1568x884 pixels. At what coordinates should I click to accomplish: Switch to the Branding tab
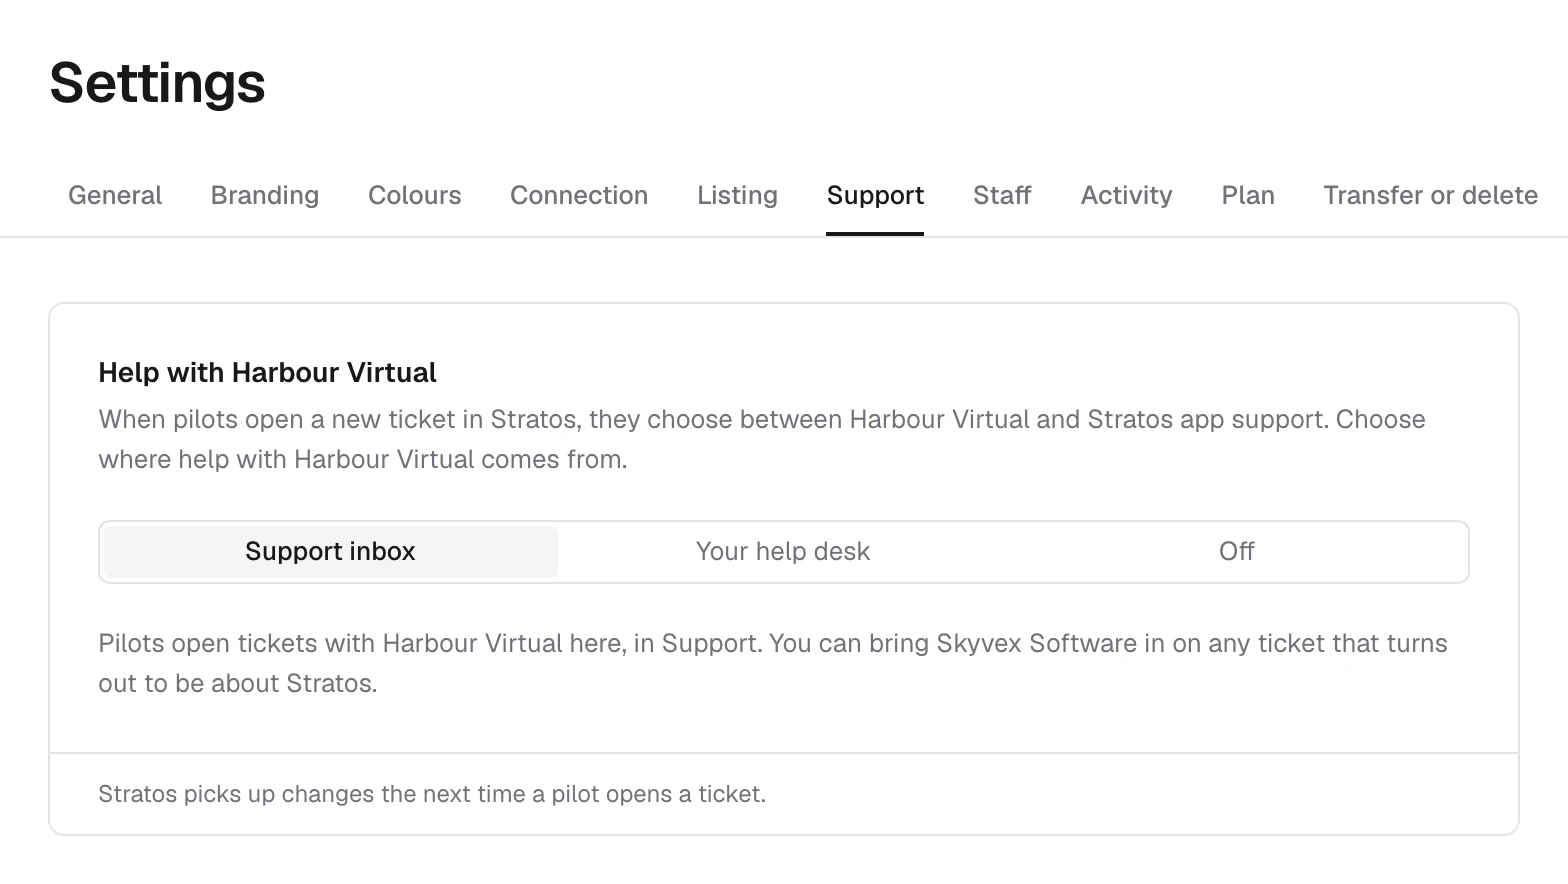click(265, 195)
